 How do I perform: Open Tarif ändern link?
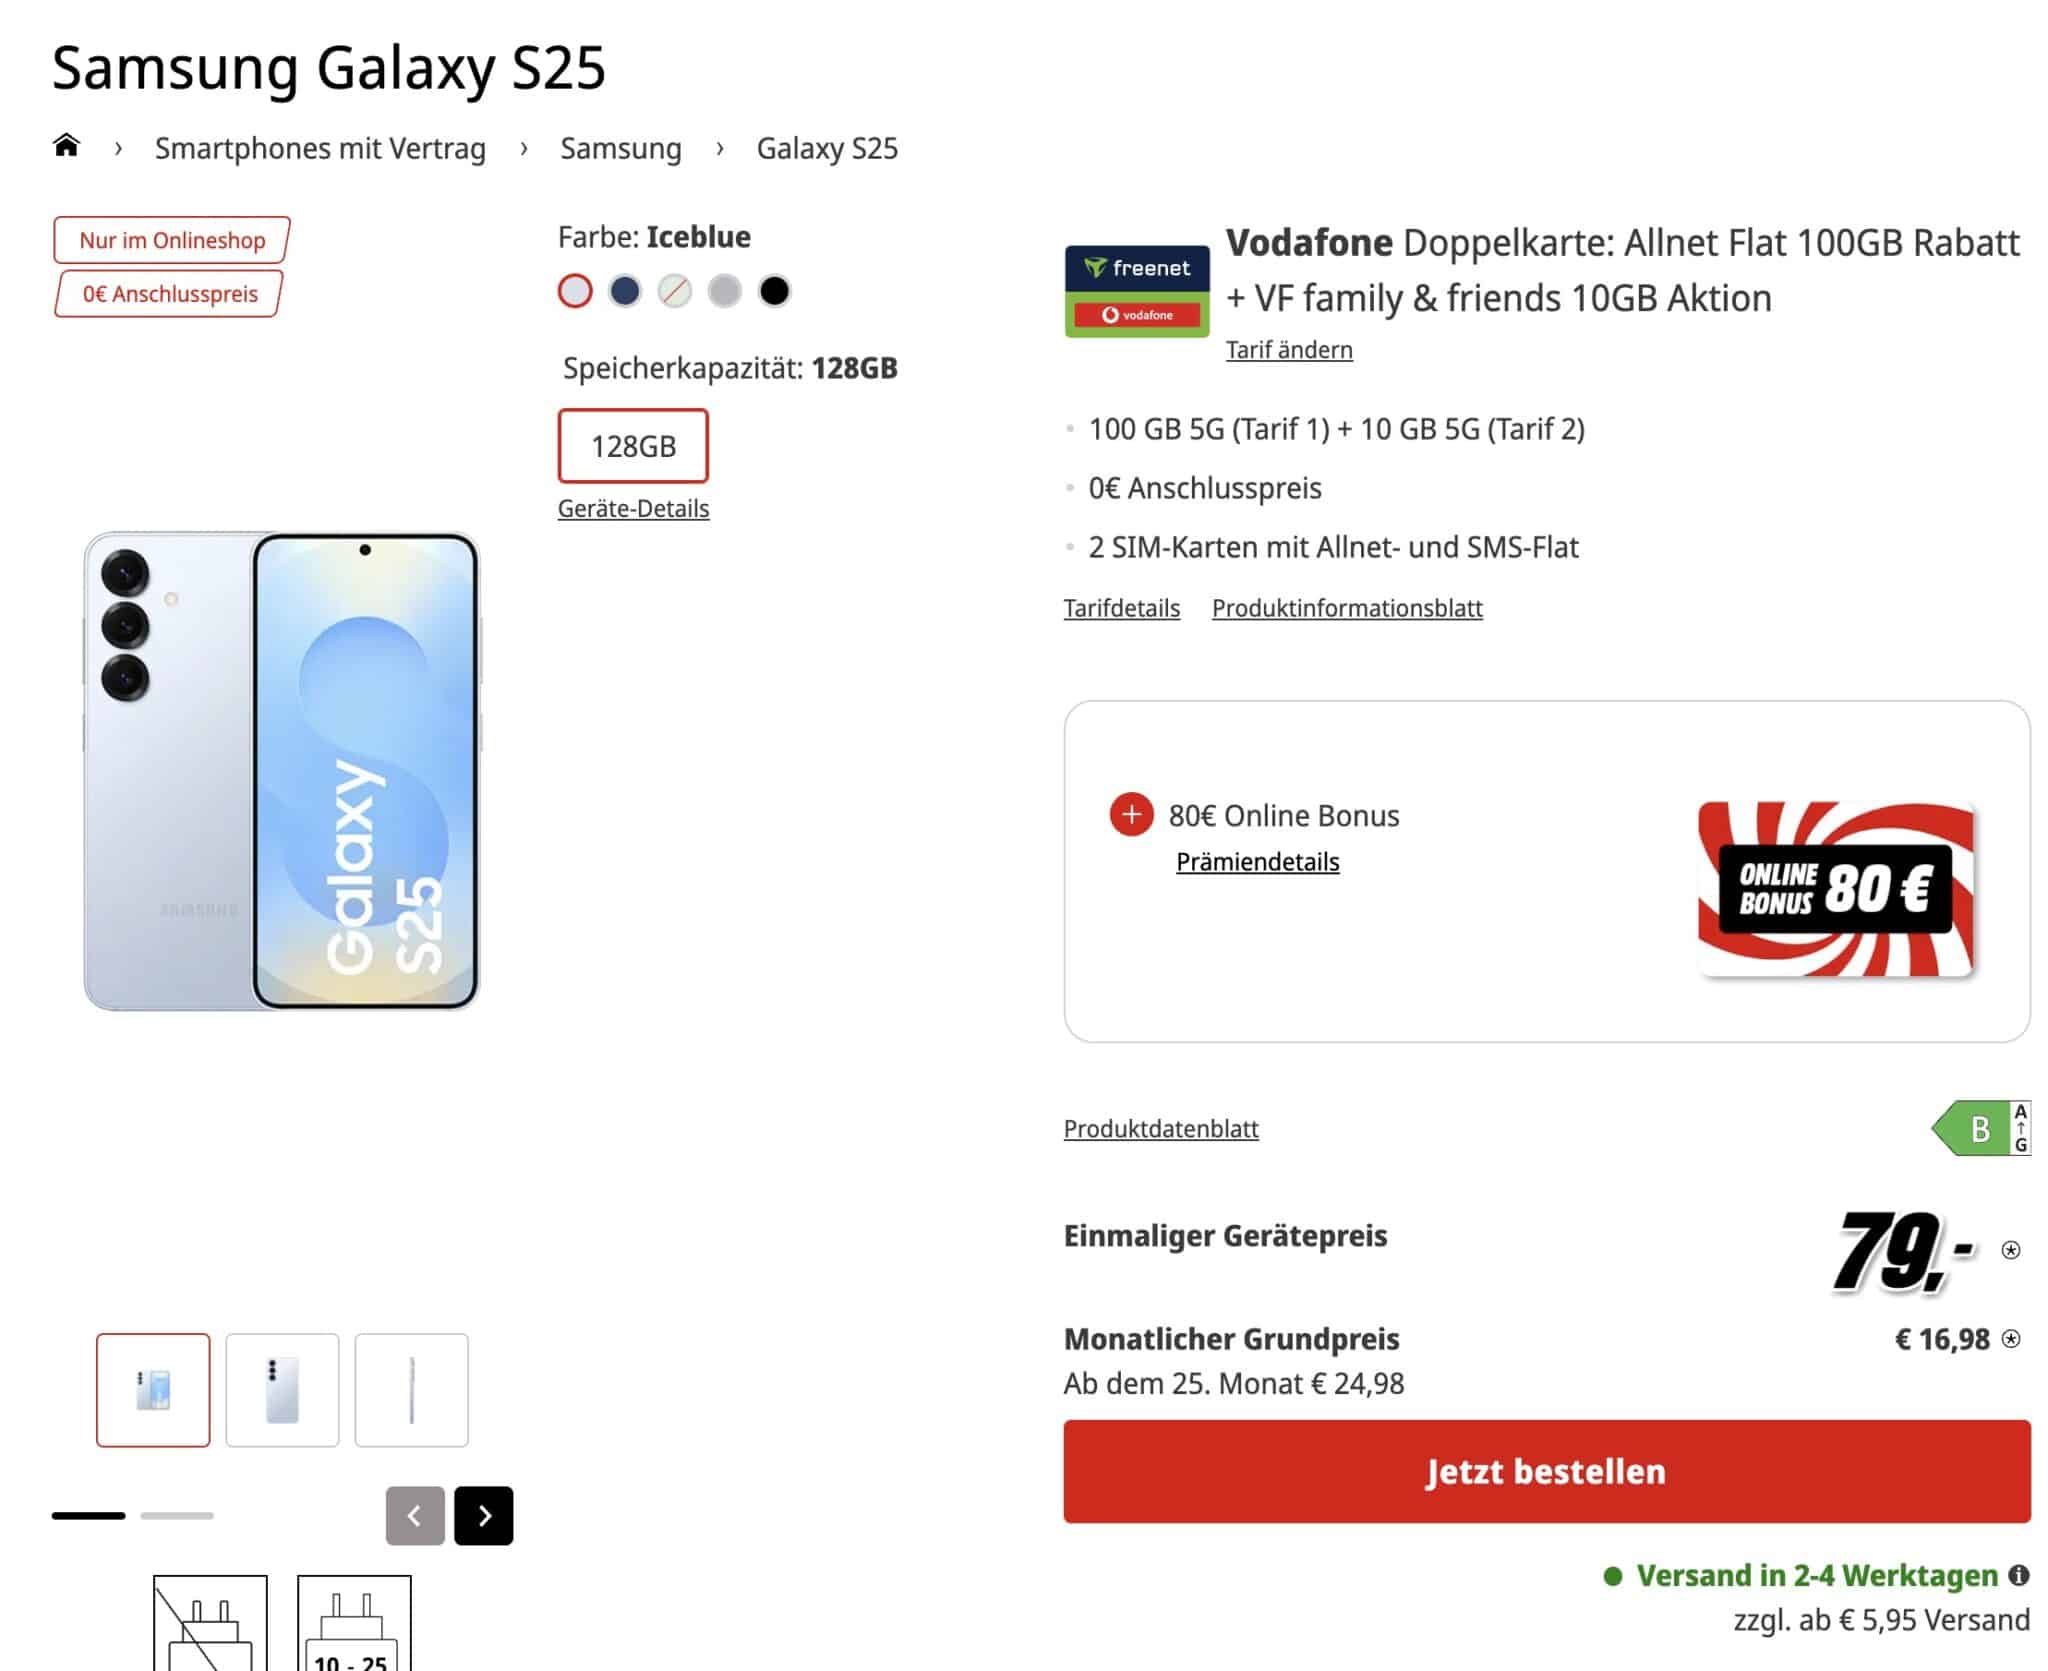(x=1289, y=350)
